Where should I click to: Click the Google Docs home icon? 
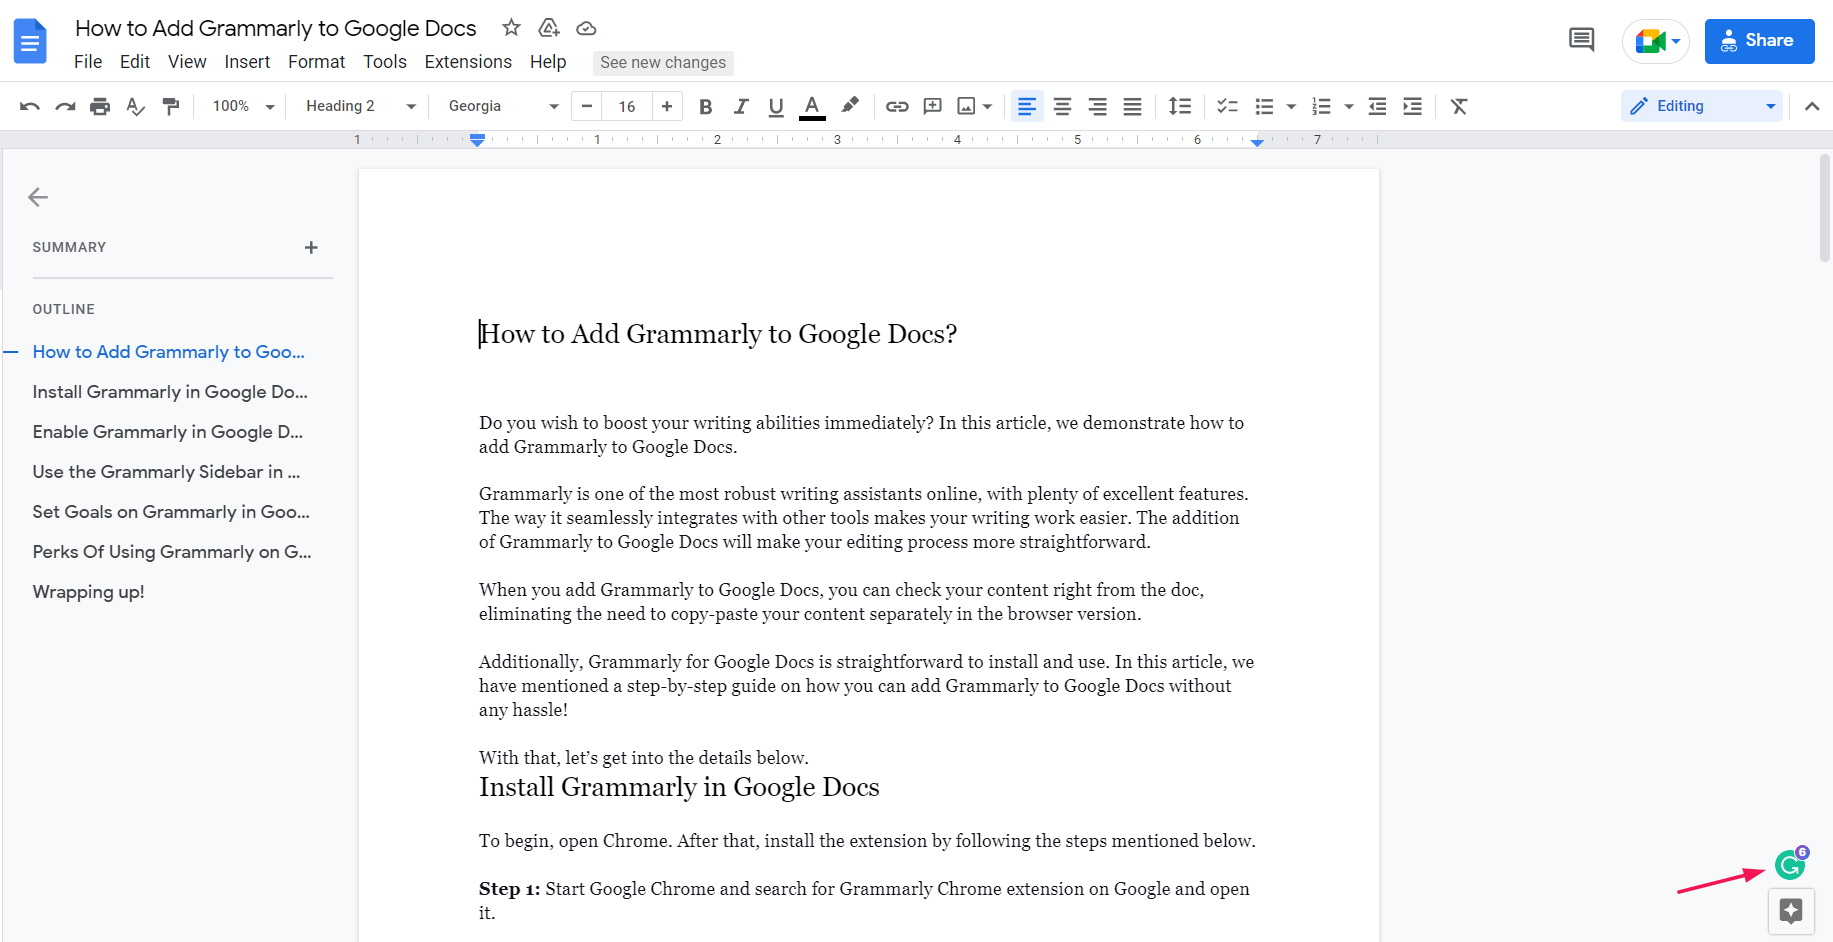click(30, 41)
